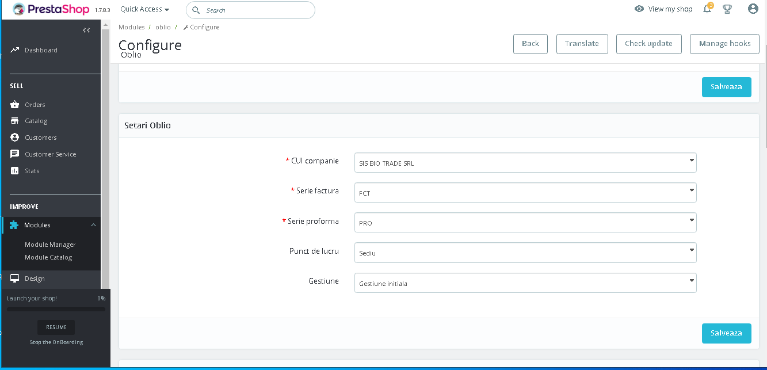Click the Catalog store icon

click(x=15, y=121)
